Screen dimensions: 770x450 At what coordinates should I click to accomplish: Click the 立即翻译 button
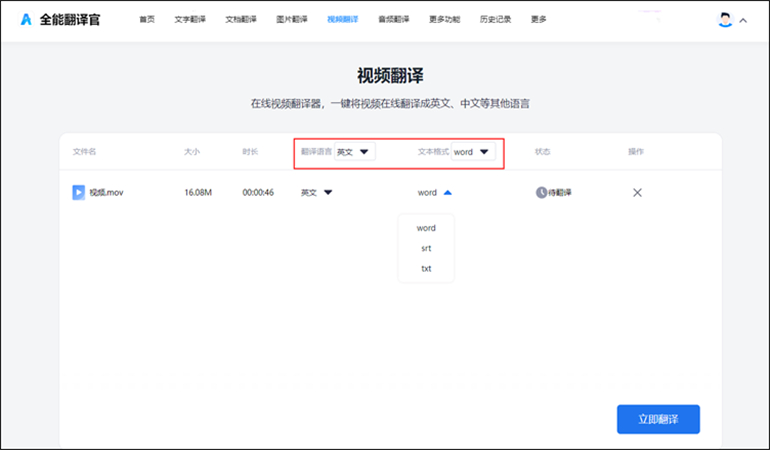click(658, 419)
